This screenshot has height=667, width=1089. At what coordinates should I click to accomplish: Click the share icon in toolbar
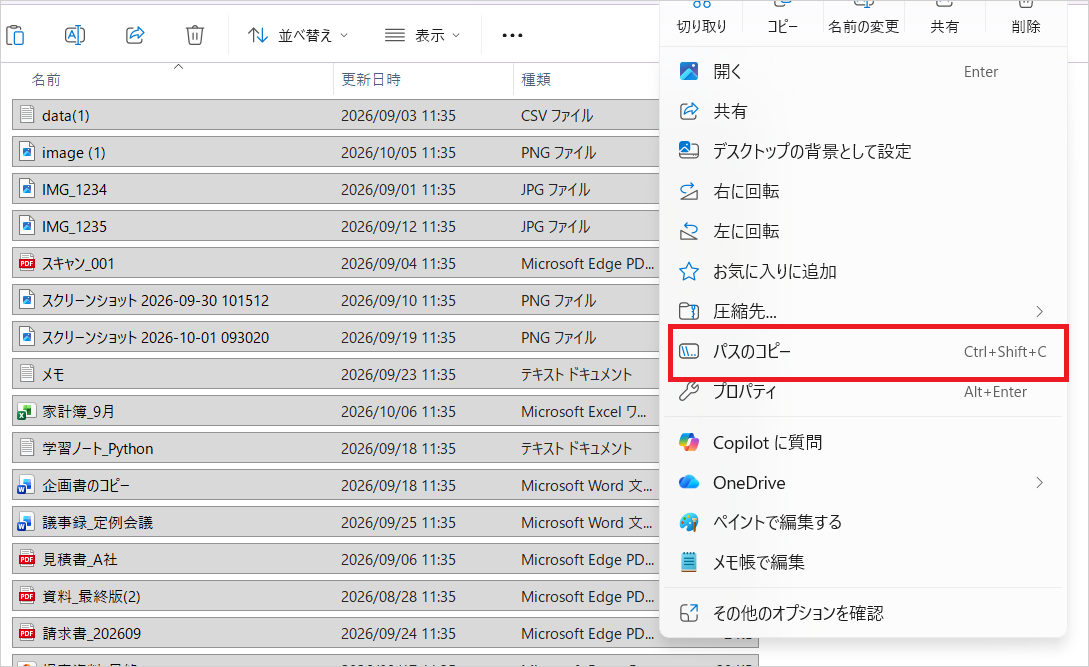pos(135,35)
